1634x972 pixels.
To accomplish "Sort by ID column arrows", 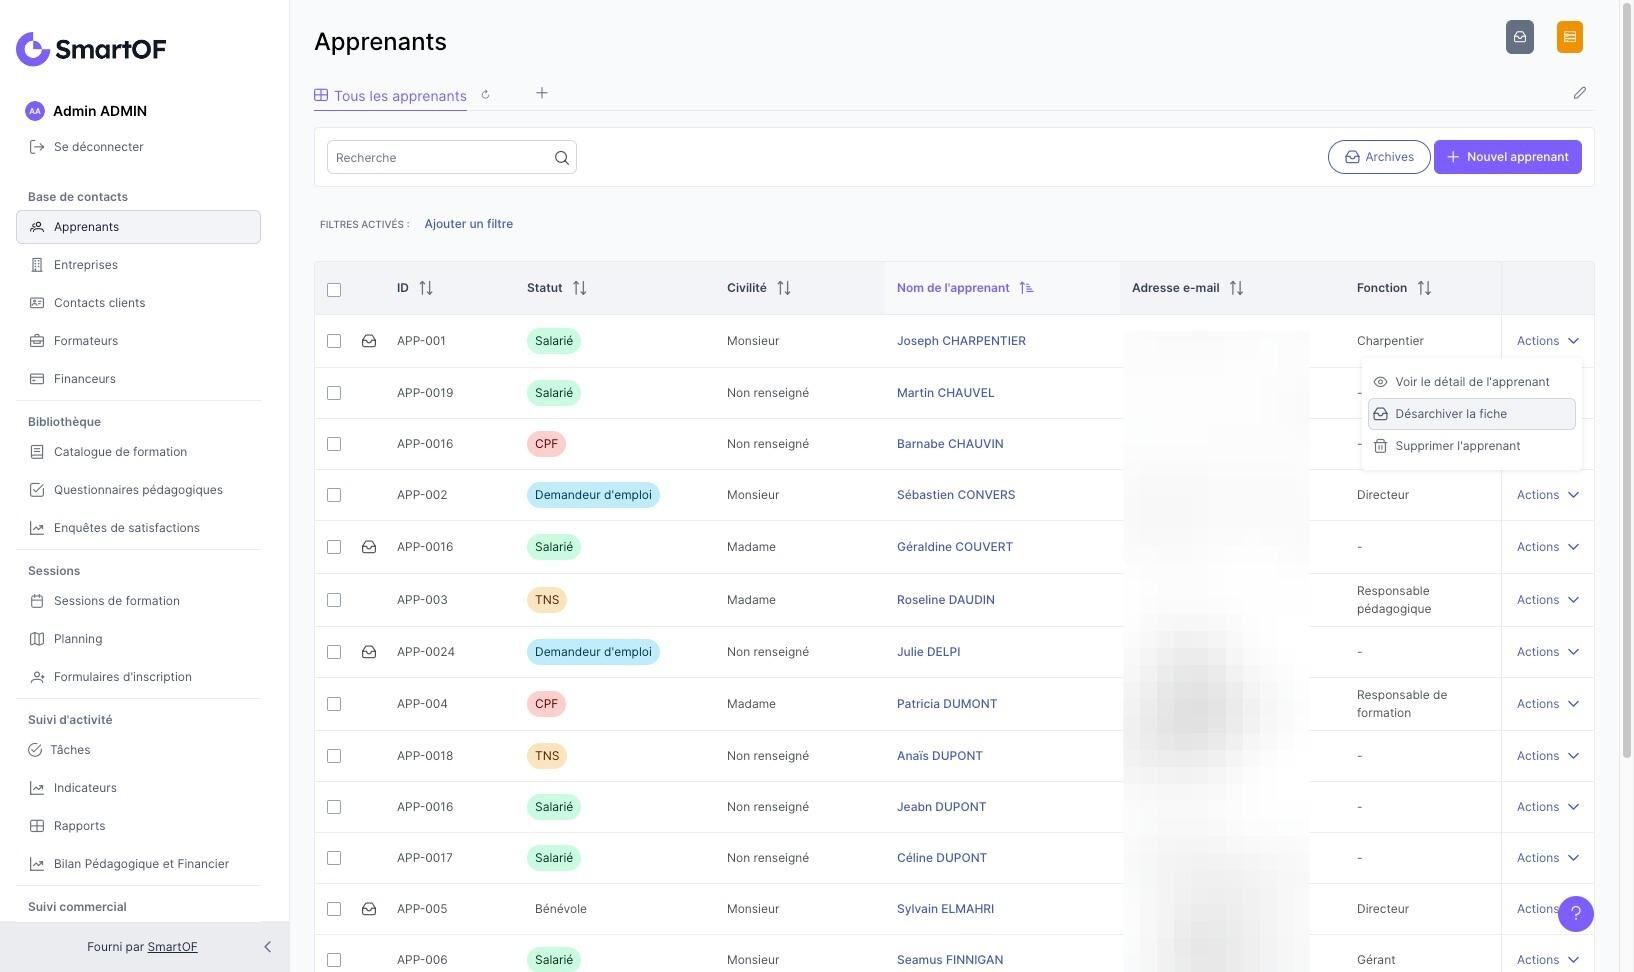I will 426,288.
